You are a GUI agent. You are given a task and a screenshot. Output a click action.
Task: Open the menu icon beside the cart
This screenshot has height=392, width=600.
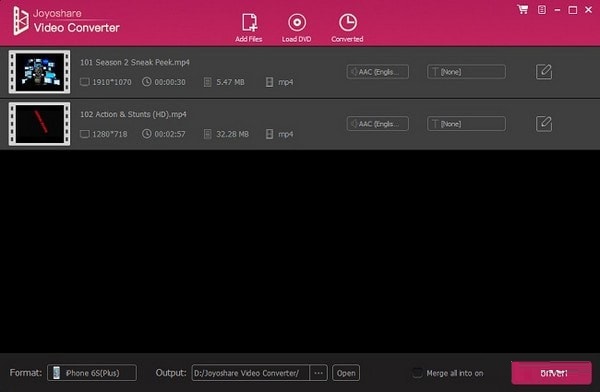542,10
